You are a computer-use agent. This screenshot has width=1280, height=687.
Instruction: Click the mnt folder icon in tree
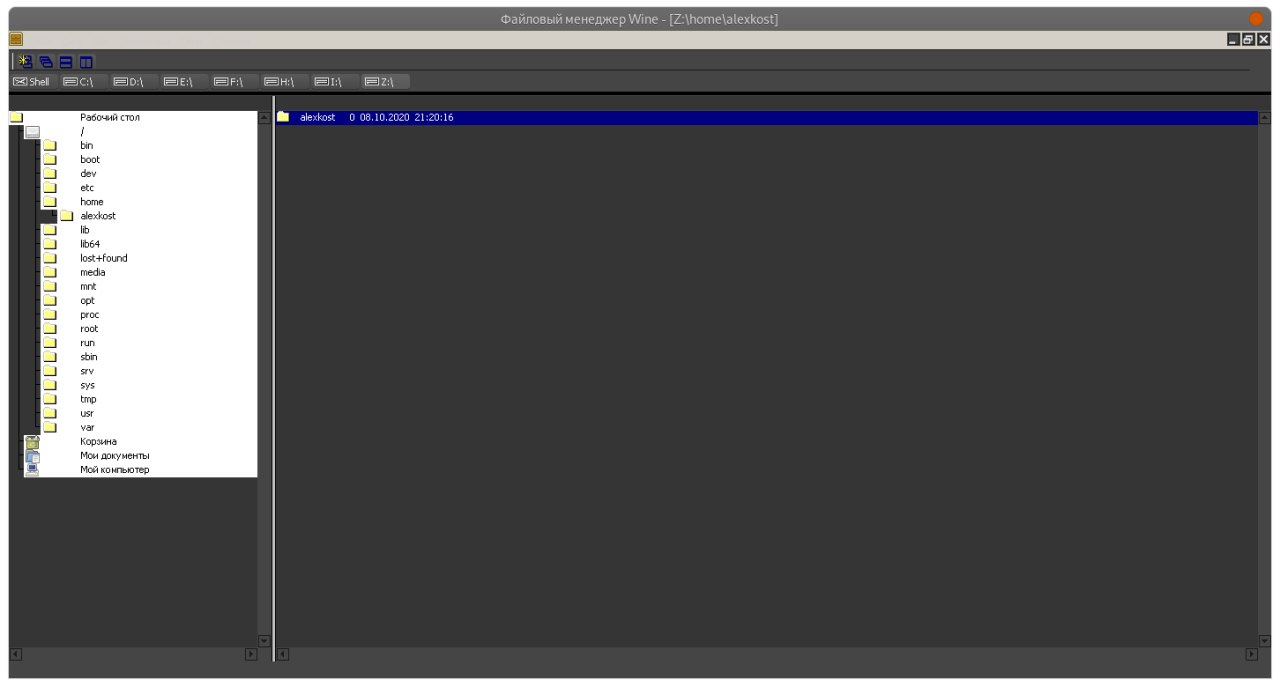[x=49, y=286]
